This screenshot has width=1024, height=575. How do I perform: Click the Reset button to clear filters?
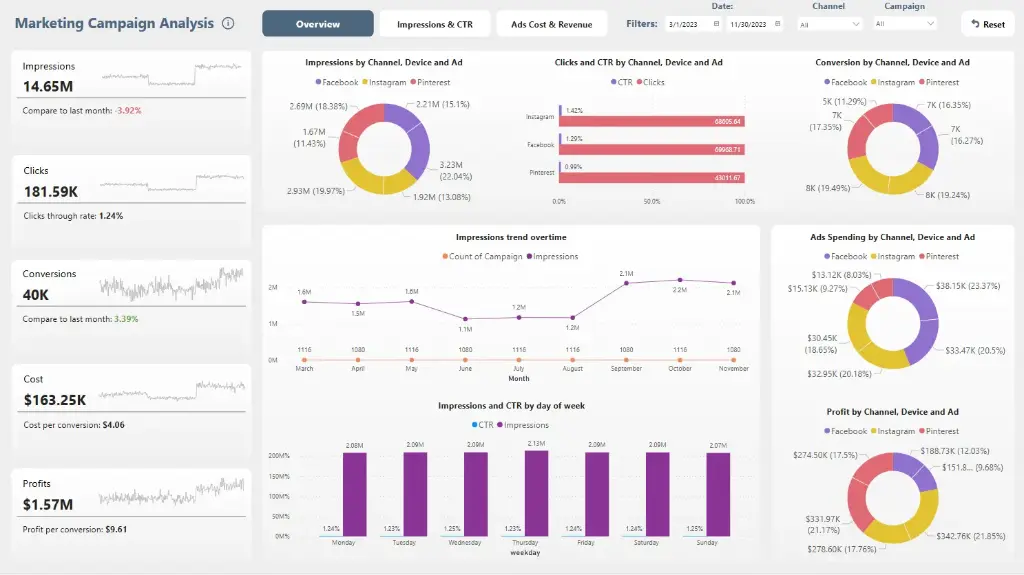[987, 24]
